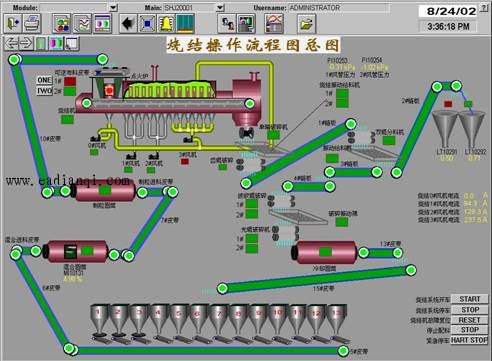Click the red 3# fan status indicator

pos(185,162)
